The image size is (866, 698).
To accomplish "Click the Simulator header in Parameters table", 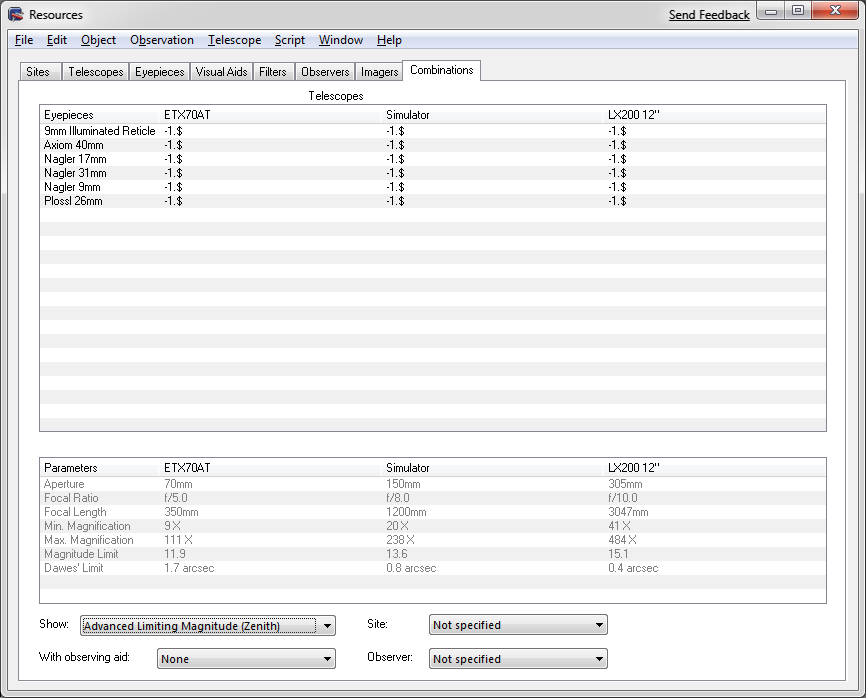I will click(x=493, y=468).
